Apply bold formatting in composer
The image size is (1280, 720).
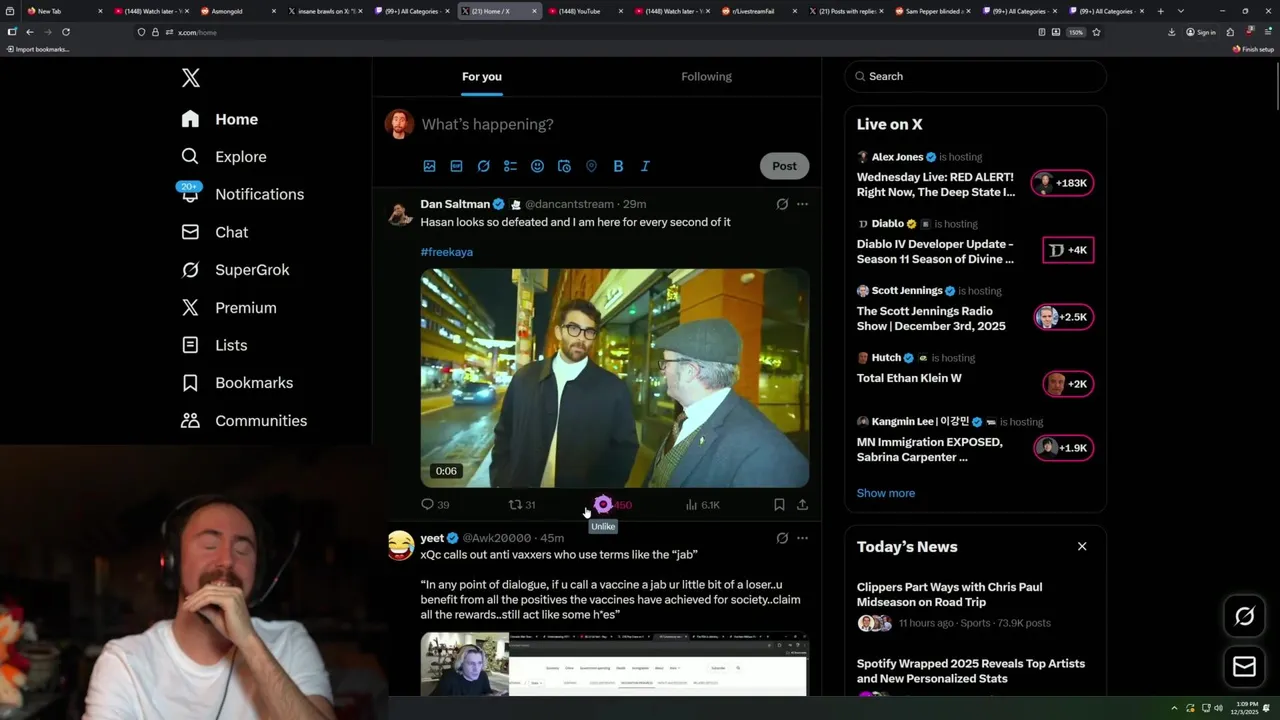tap(618, 166)
